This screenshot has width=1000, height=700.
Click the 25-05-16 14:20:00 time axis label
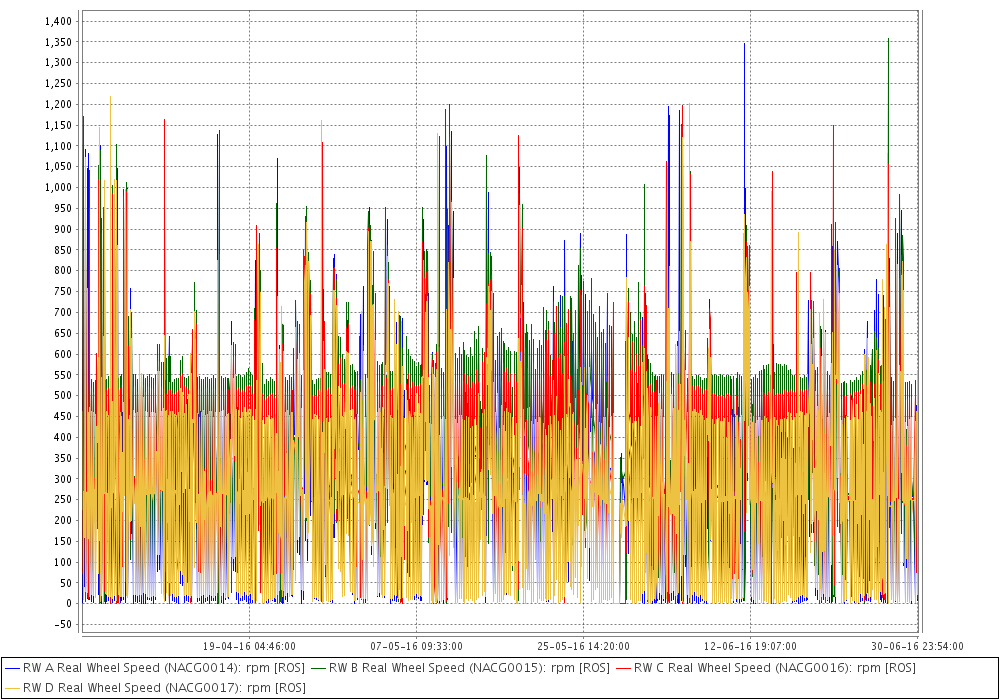(x=584, y=646)
